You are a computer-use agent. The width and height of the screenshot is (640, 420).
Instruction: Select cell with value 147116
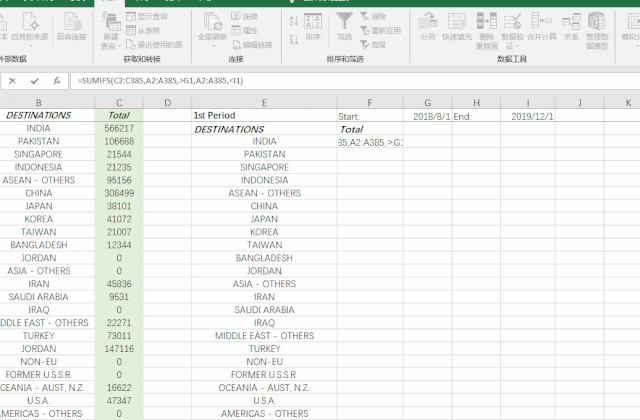(x=119, y=349)
